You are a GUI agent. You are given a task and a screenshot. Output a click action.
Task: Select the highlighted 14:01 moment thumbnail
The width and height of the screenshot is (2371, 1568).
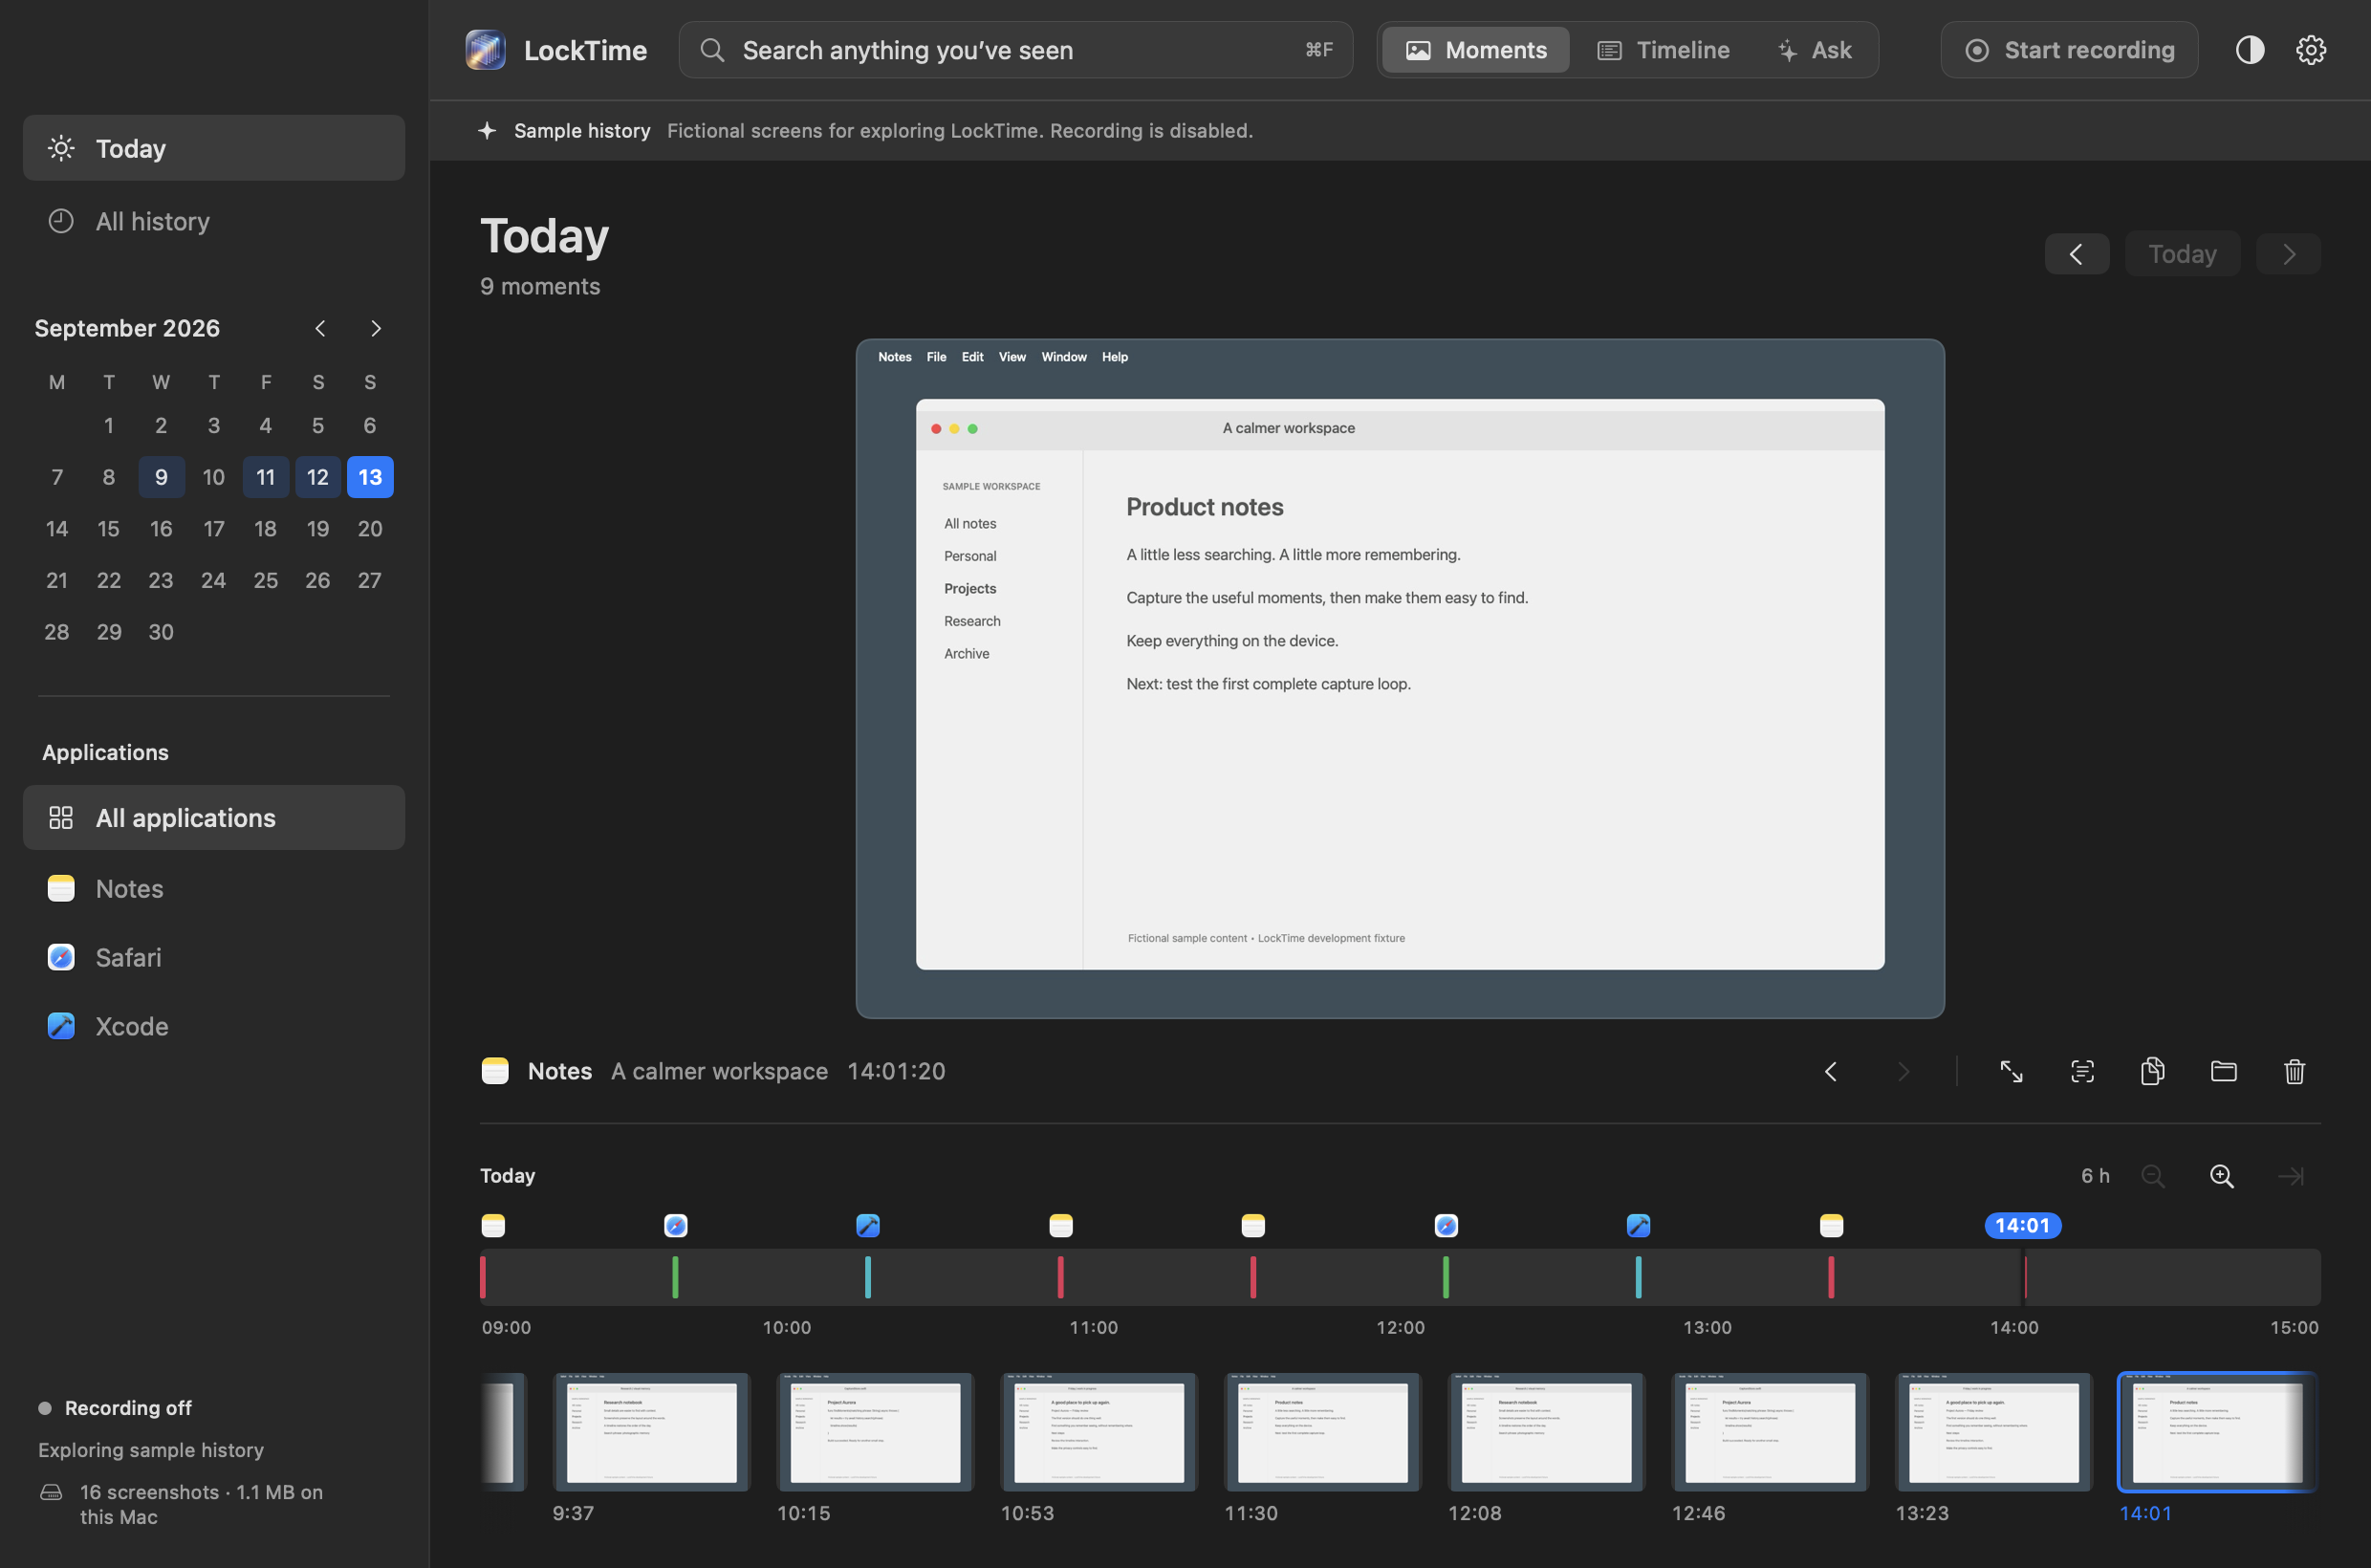[x=2217, y=1432]
